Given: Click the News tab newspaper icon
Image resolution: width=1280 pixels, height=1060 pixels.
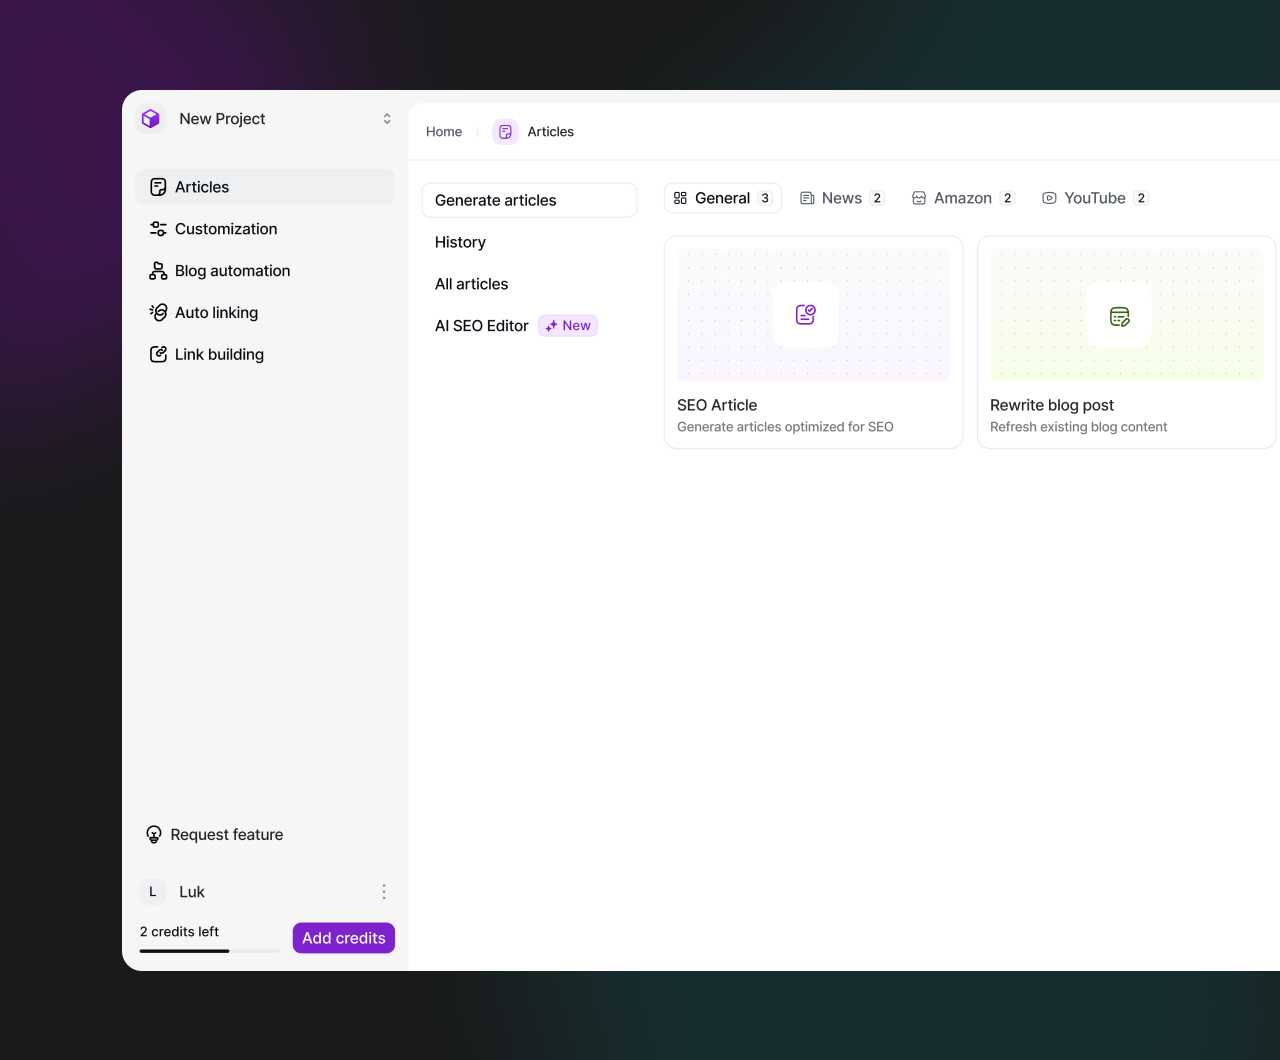Looking at the screenshot, I should tap(807, 198).
